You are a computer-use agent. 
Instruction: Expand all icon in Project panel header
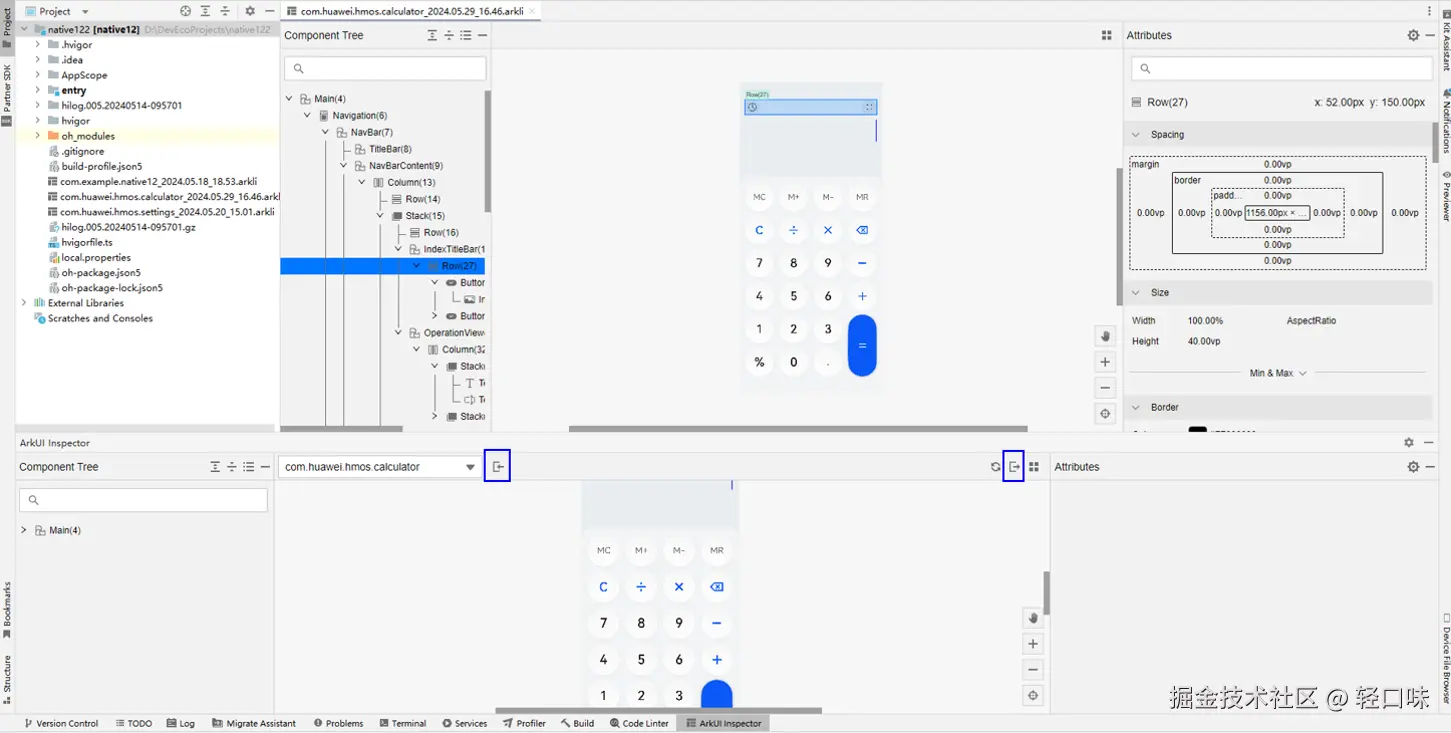pyautogui.click(x=205, y=11)
